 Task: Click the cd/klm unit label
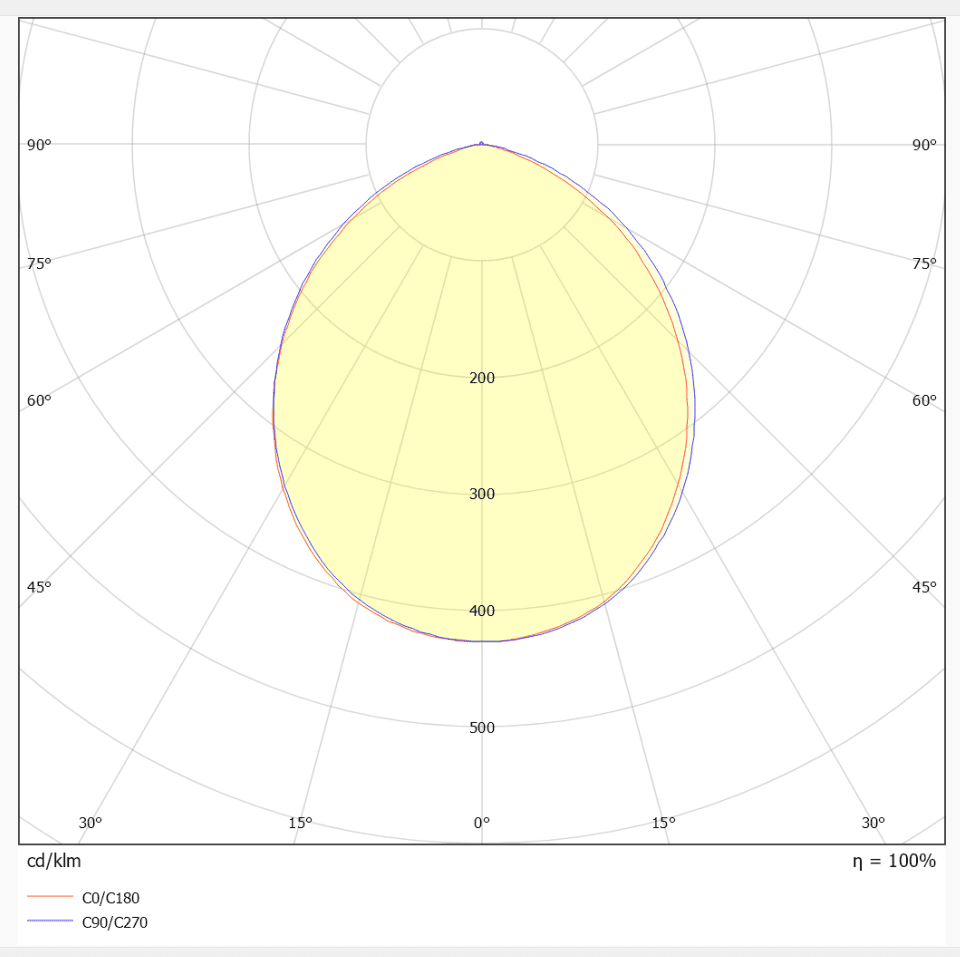click(54, 861)
